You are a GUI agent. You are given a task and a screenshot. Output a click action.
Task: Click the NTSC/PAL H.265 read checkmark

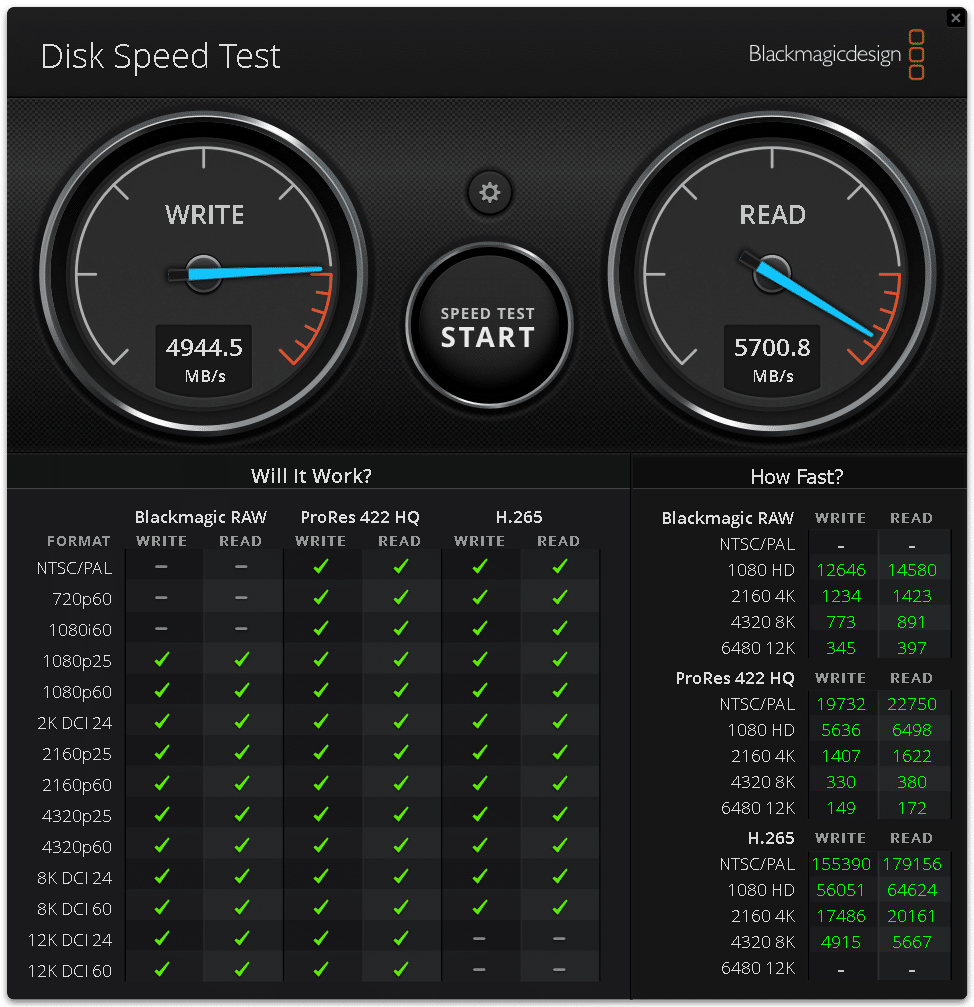click(x=560, y=566)
